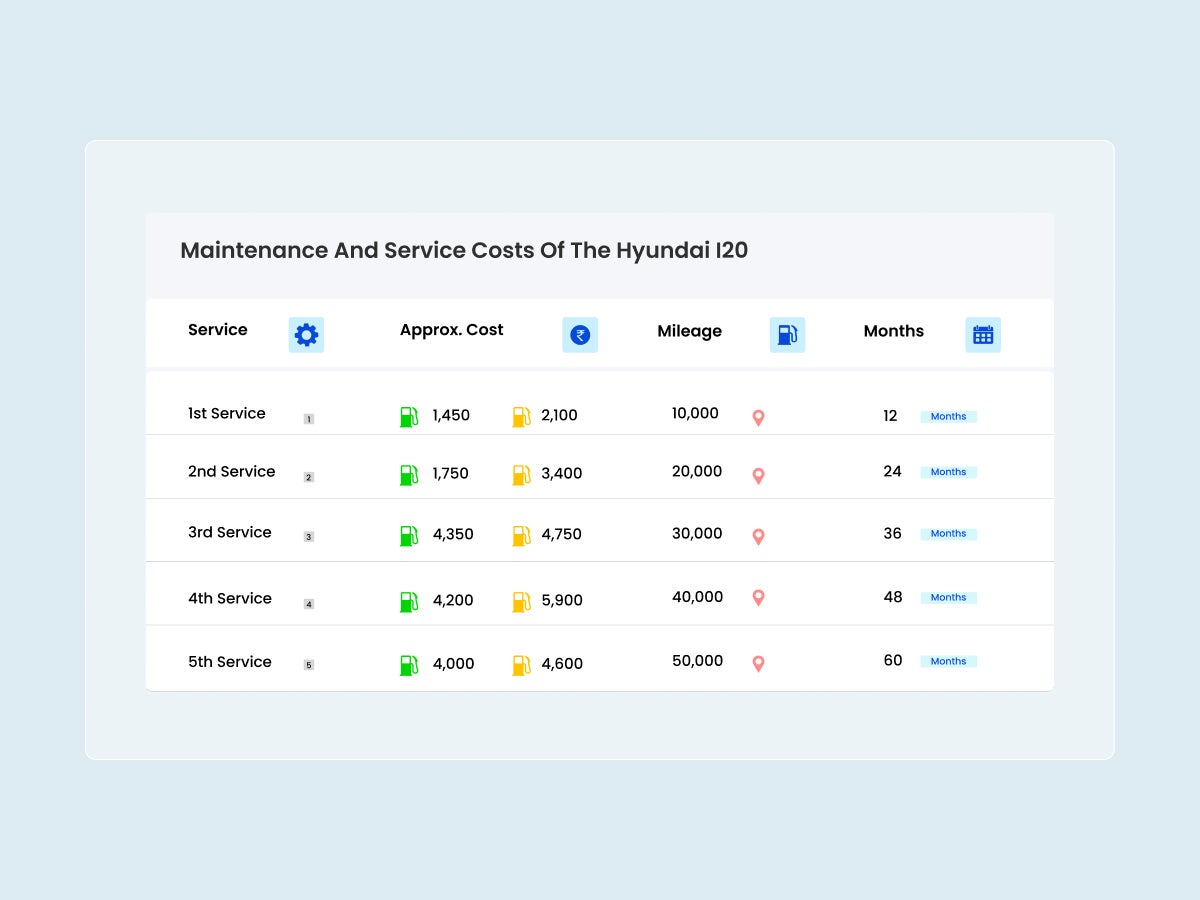Click the Months badge next to 48

coord(948,597)
